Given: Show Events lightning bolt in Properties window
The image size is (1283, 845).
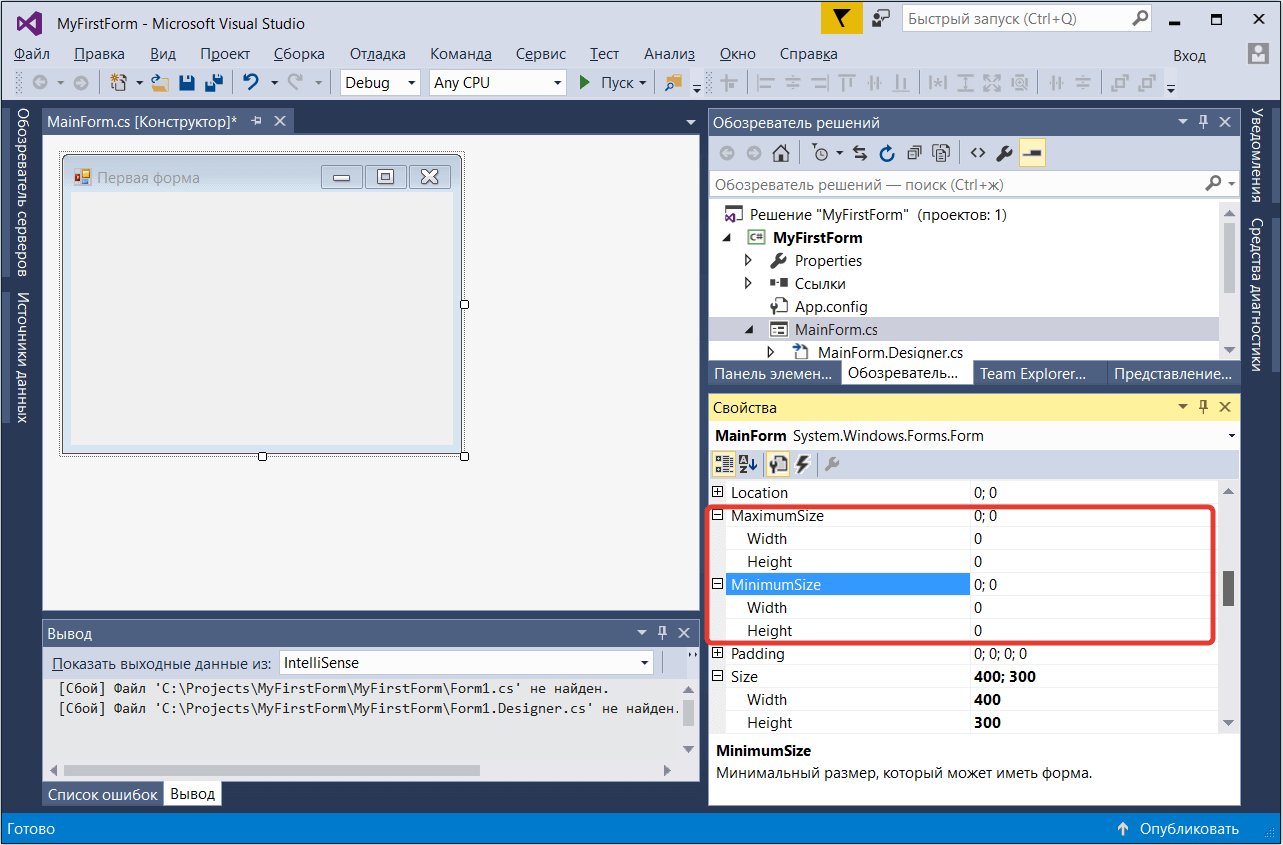Looking at the screenshot, I should 802,464.
